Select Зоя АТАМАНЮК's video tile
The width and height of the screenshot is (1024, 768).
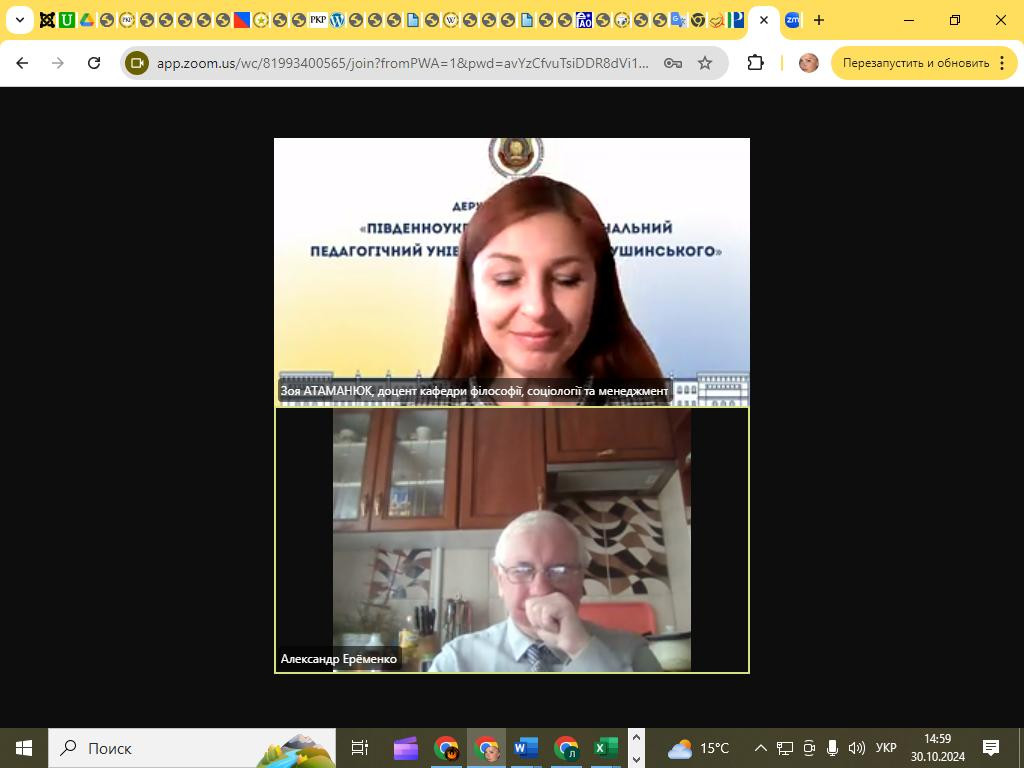tap(512, 272)
